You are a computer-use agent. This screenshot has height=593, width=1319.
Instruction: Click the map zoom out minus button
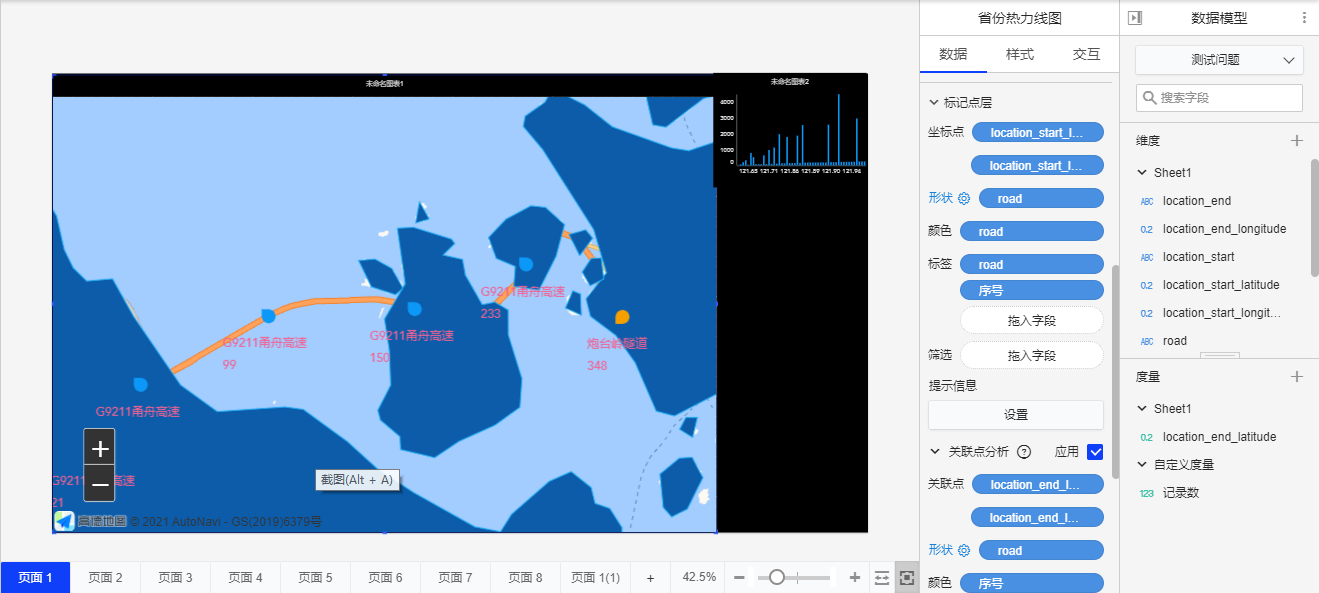100,485
